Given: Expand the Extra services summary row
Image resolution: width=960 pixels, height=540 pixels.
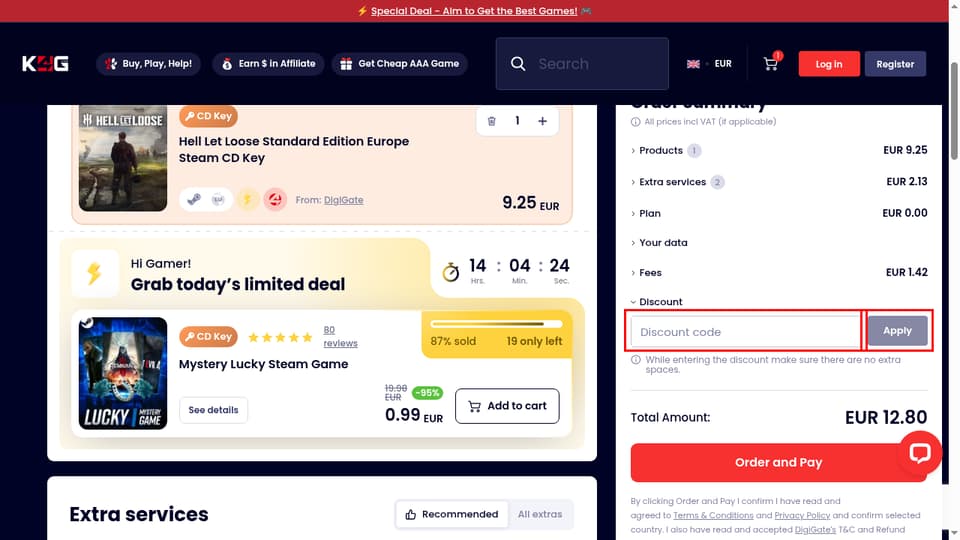Looking at the screenshot, I should click(x=779, y=182).
